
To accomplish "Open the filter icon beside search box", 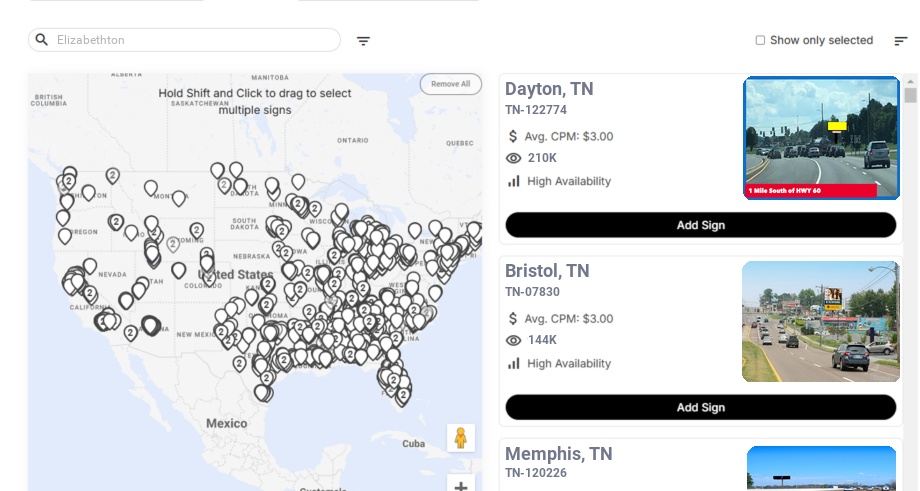I will [363, 41].
